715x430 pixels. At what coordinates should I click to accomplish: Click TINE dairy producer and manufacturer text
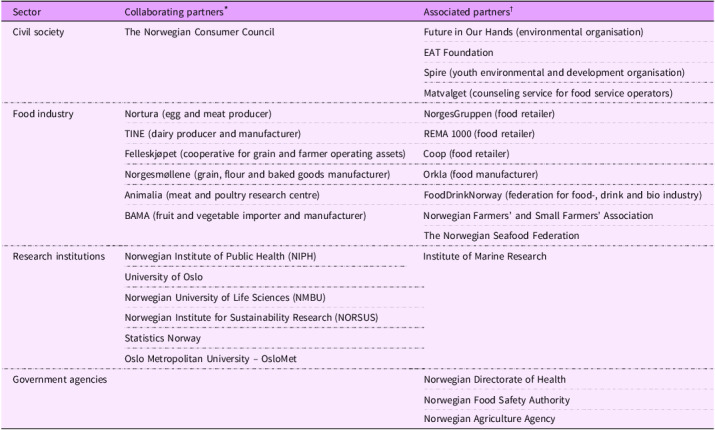click(x=211, y=135)
